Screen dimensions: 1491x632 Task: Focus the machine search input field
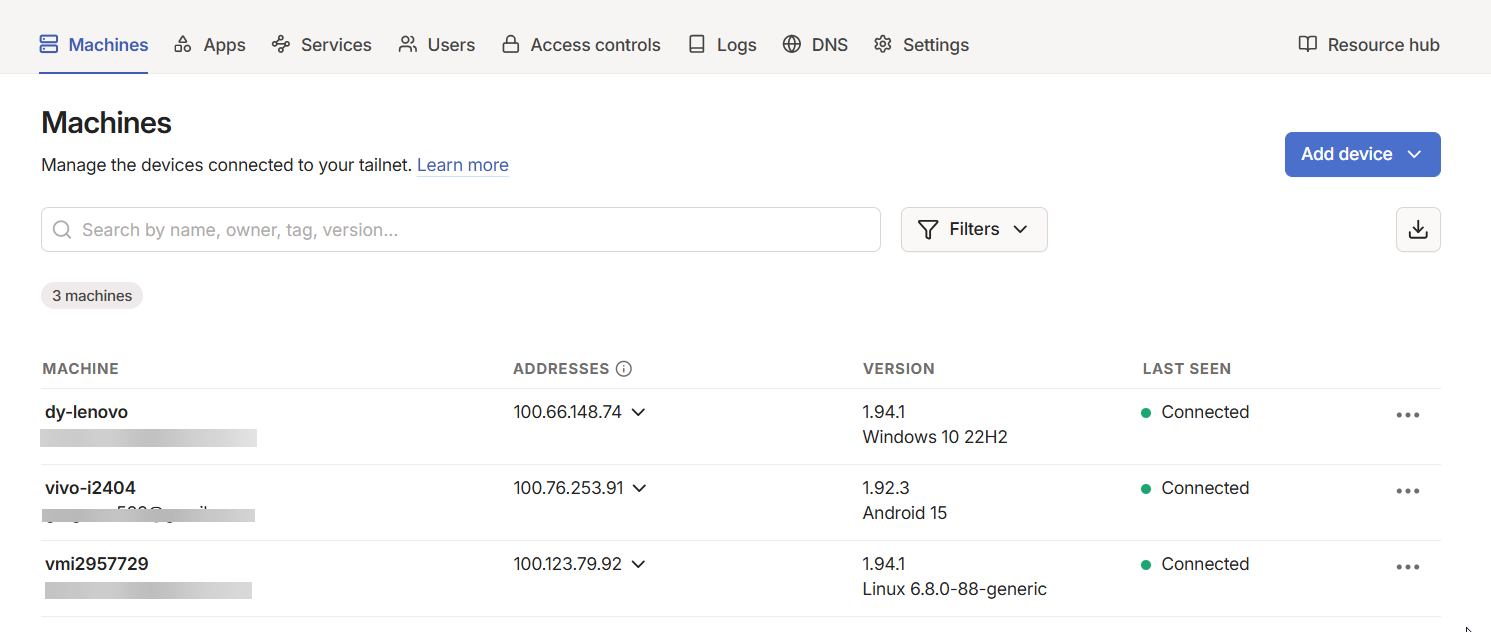coord(470,230)
